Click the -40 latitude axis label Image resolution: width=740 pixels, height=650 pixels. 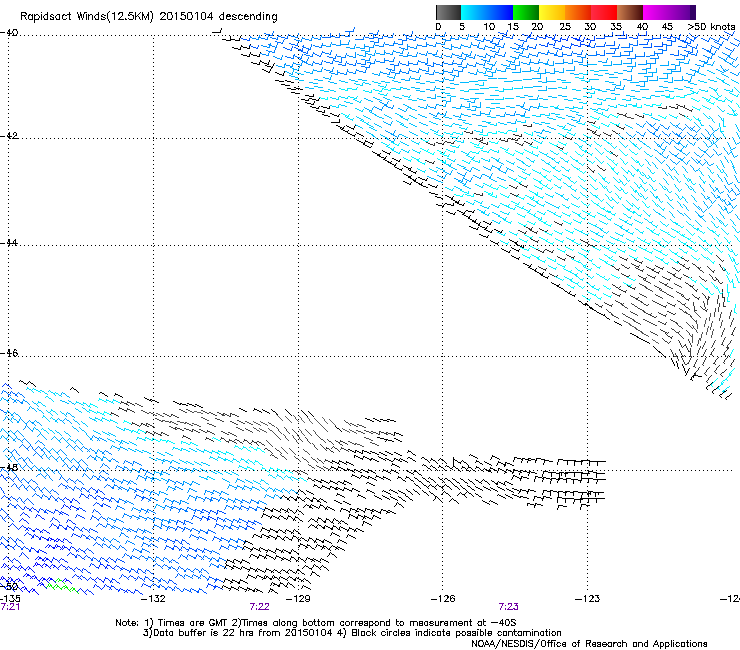(9, 33)
